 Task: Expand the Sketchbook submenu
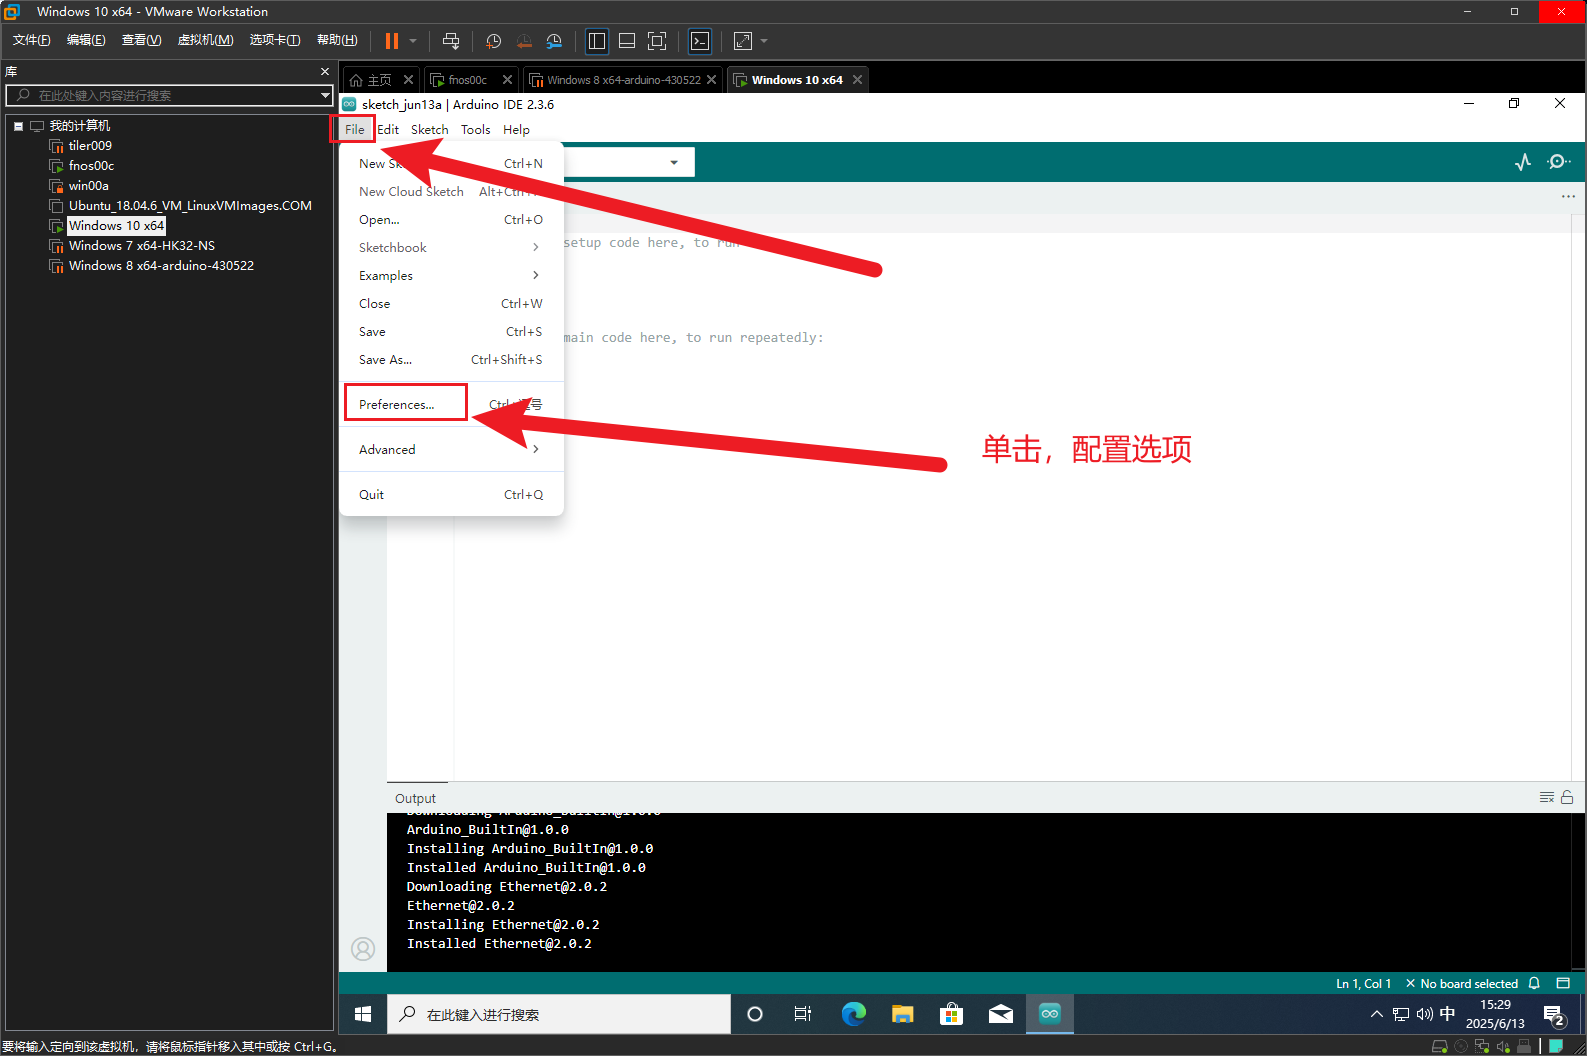tap(451, 248)
